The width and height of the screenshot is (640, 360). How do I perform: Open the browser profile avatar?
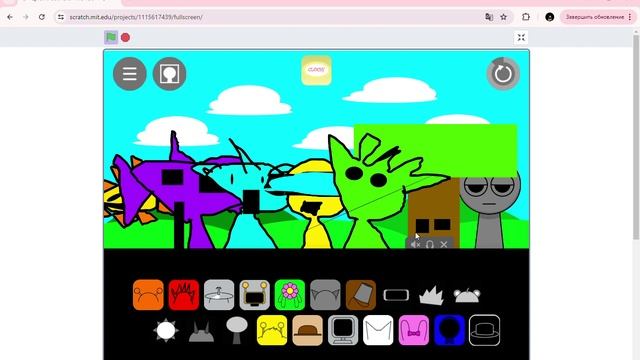point(550,17)
